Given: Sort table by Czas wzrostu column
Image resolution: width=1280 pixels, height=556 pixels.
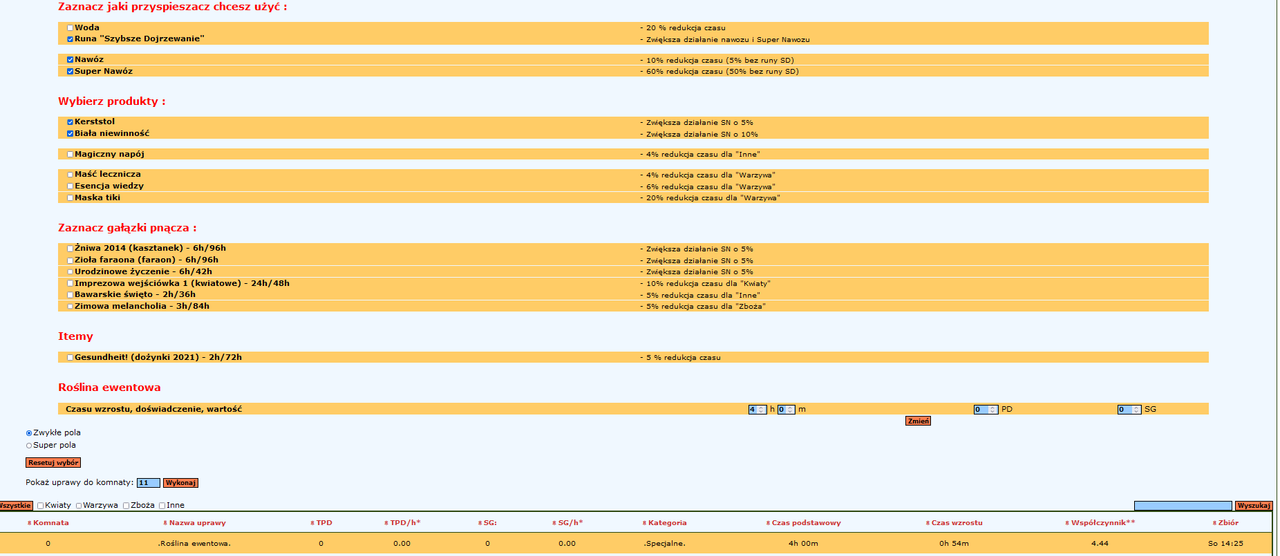Looking at the screenshot, I should pos(953,523).
